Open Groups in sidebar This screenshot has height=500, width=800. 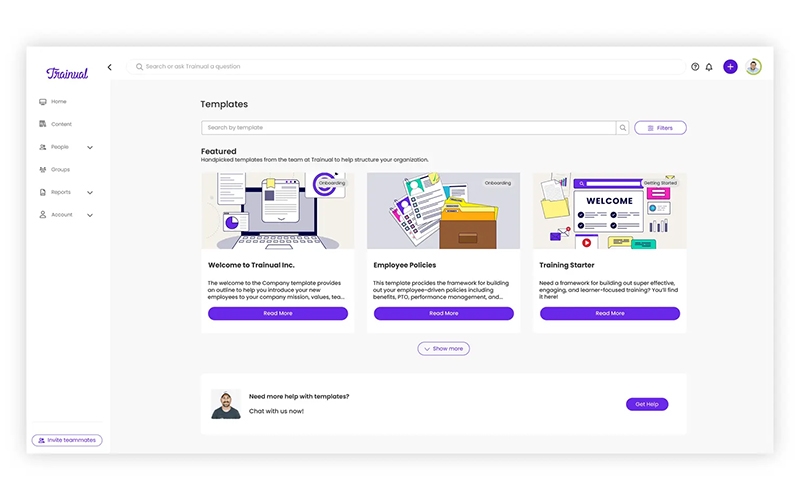click(60, 169)
